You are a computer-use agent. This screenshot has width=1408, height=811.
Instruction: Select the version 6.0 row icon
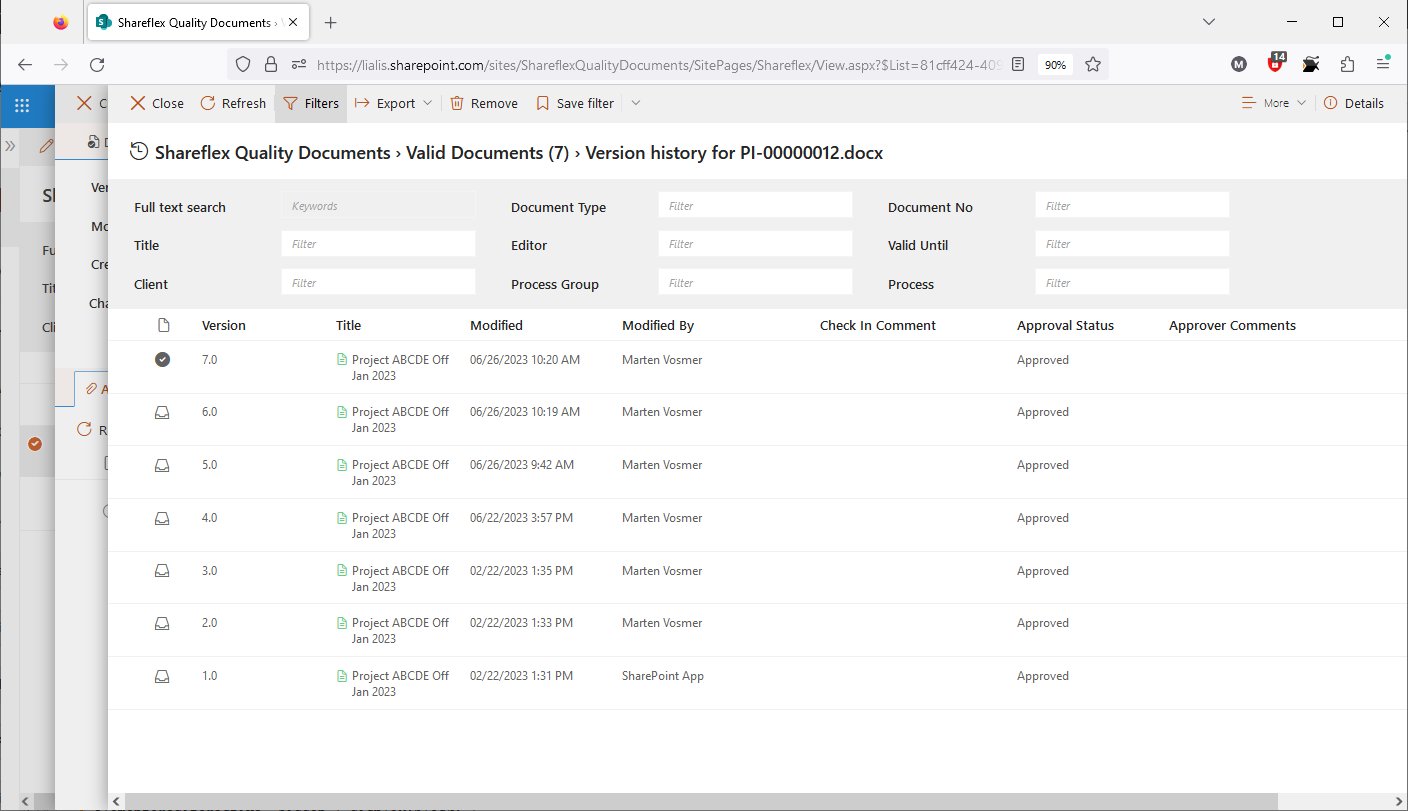(x=162, y=412)
